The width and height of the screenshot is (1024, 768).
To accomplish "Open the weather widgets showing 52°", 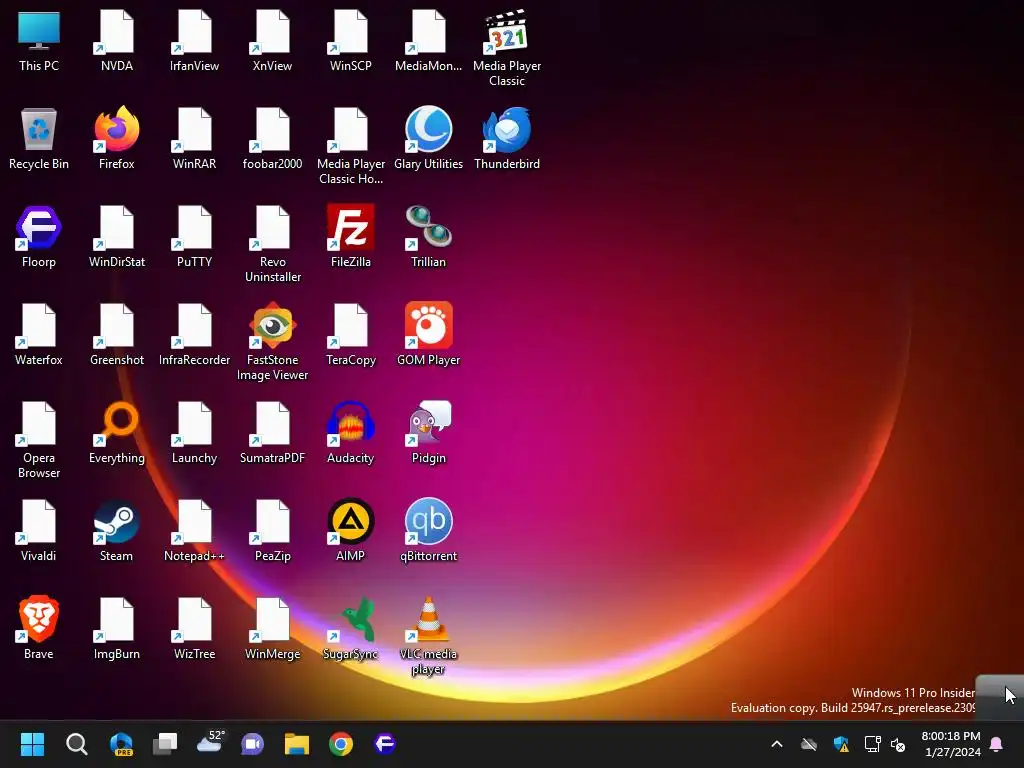I will coord(210,744).
